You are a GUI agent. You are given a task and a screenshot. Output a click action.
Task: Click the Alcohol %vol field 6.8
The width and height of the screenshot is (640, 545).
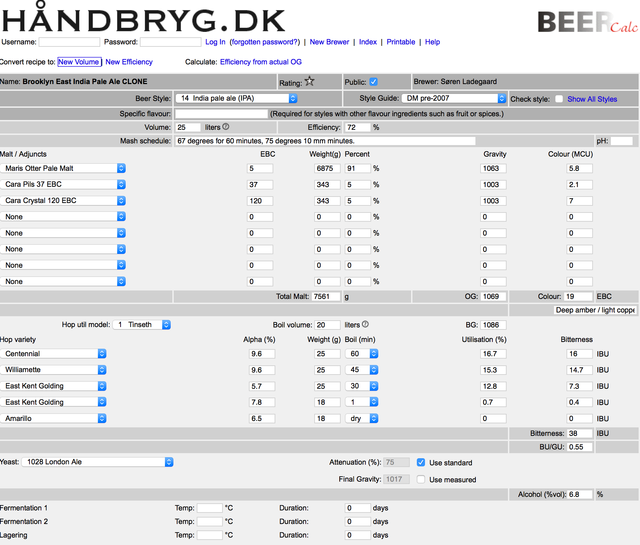580,494
